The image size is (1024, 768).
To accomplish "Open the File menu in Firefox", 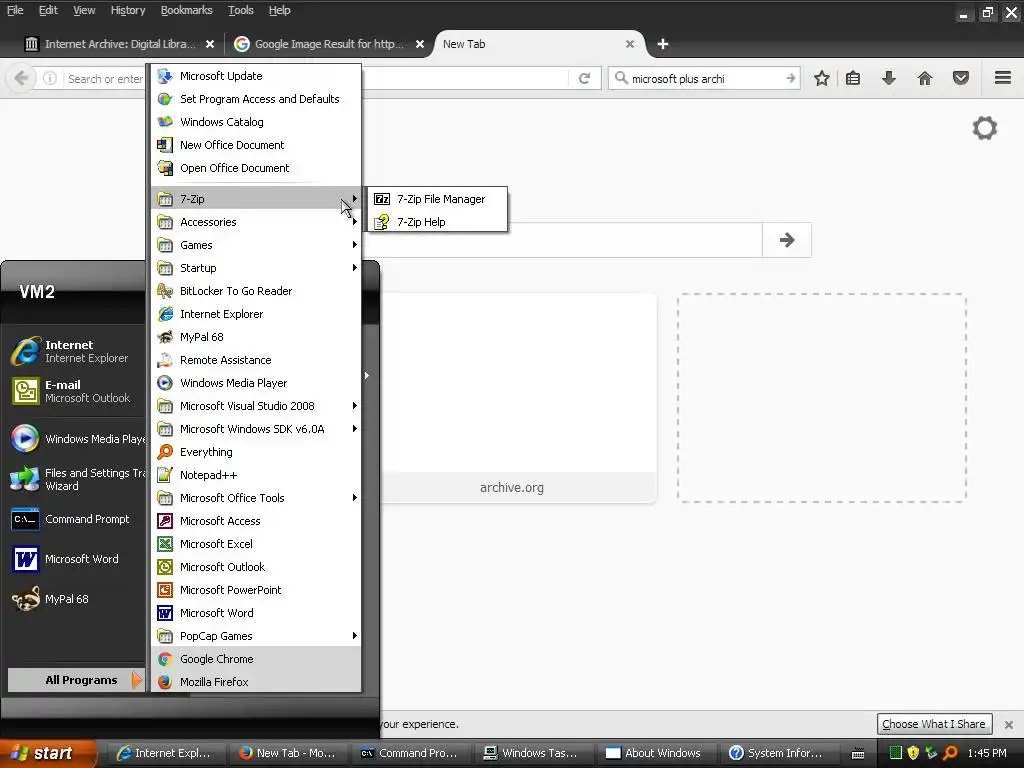I will [14, 10].
